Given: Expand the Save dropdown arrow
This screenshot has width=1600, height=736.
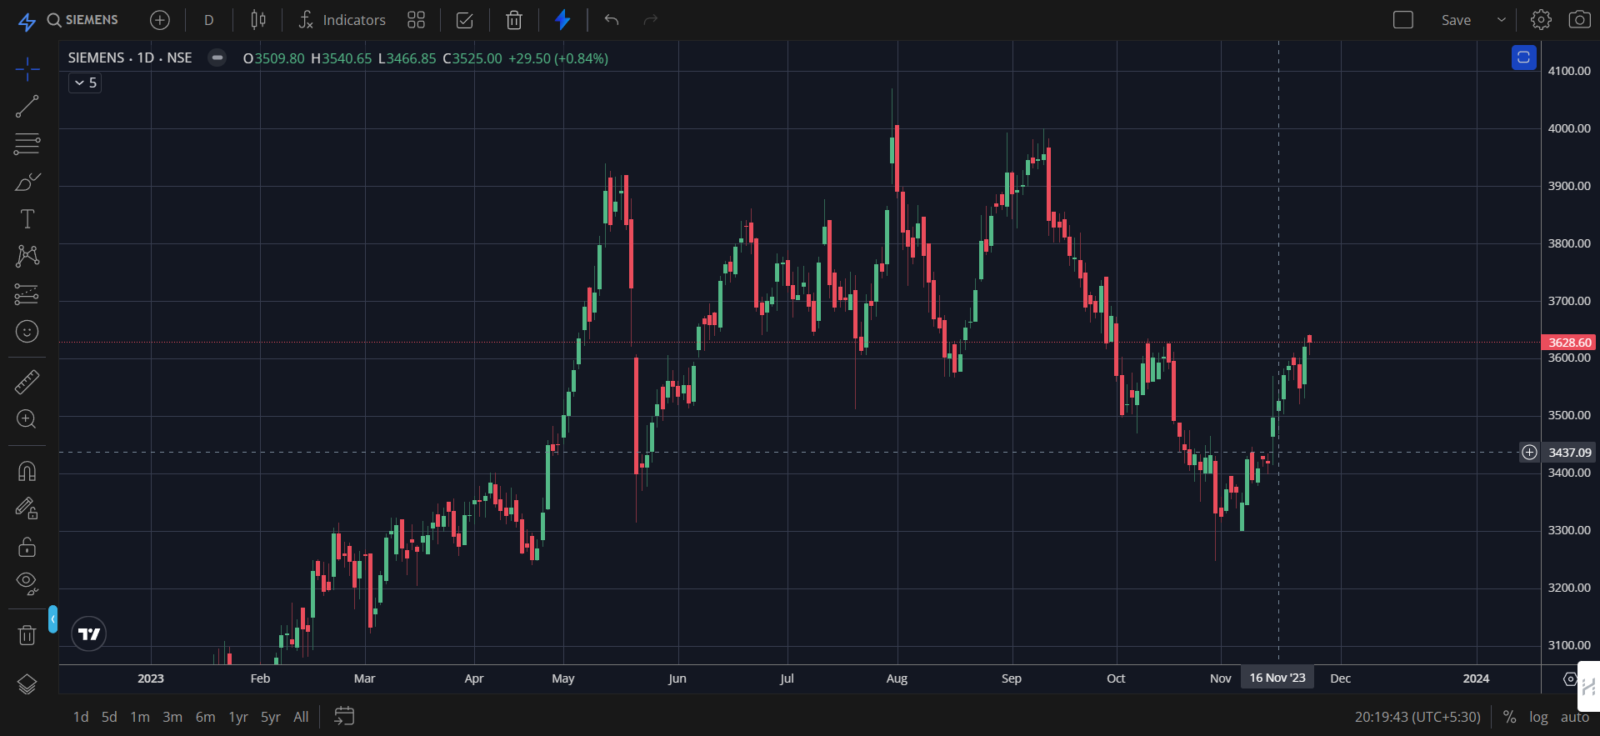Looking at the screenshot, I should [1501, 20].
